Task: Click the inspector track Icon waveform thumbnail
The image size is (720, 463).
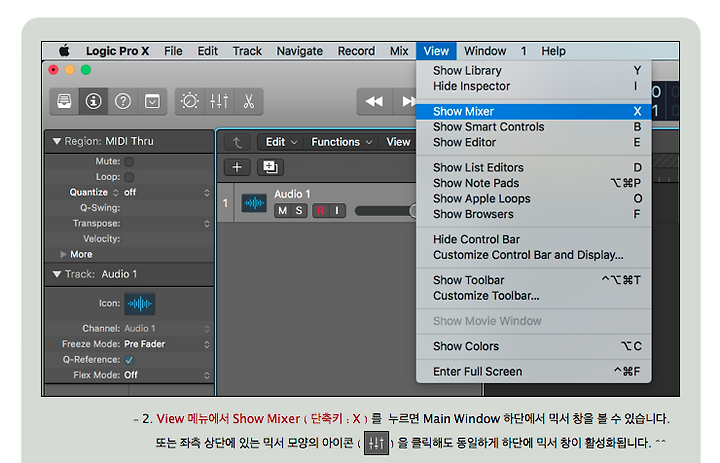Action: click(x=140, y=304)
